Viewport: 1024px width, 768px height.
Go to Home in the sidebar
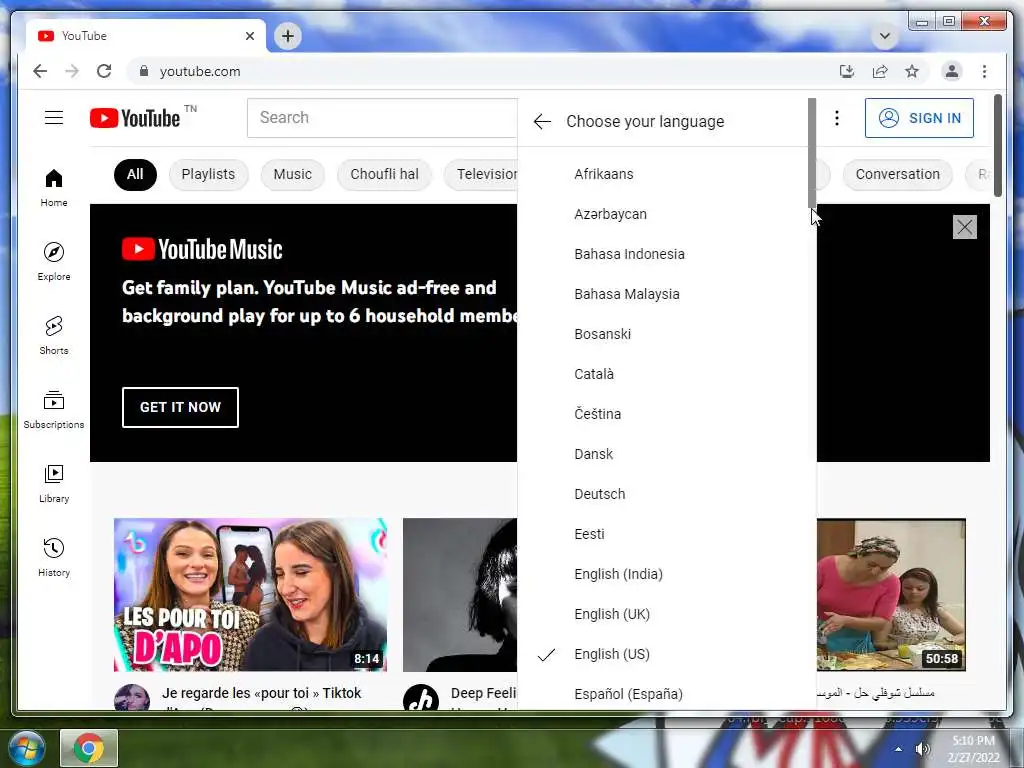tap(54, 188)
